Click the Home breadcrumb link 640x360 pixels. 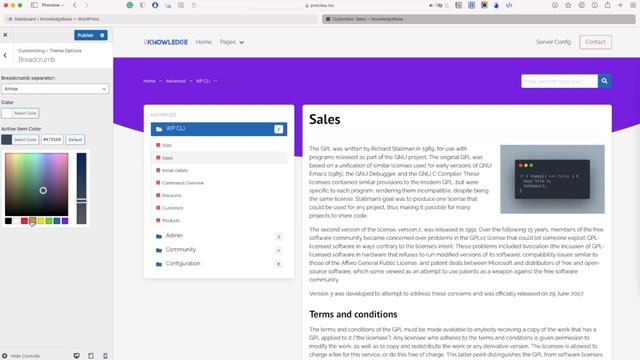pyautogui.click(x=149, y=81)
